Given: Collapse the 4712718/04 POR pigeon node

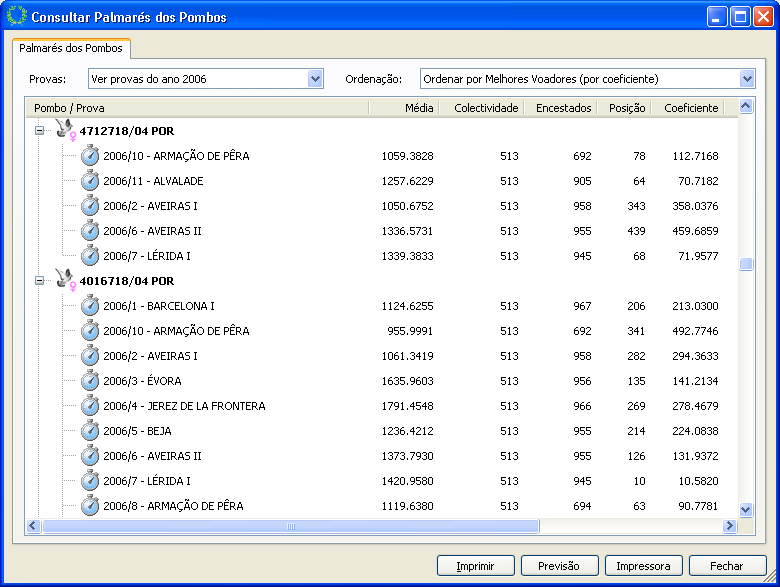Looking at the screenshot, I should (40, 131).
